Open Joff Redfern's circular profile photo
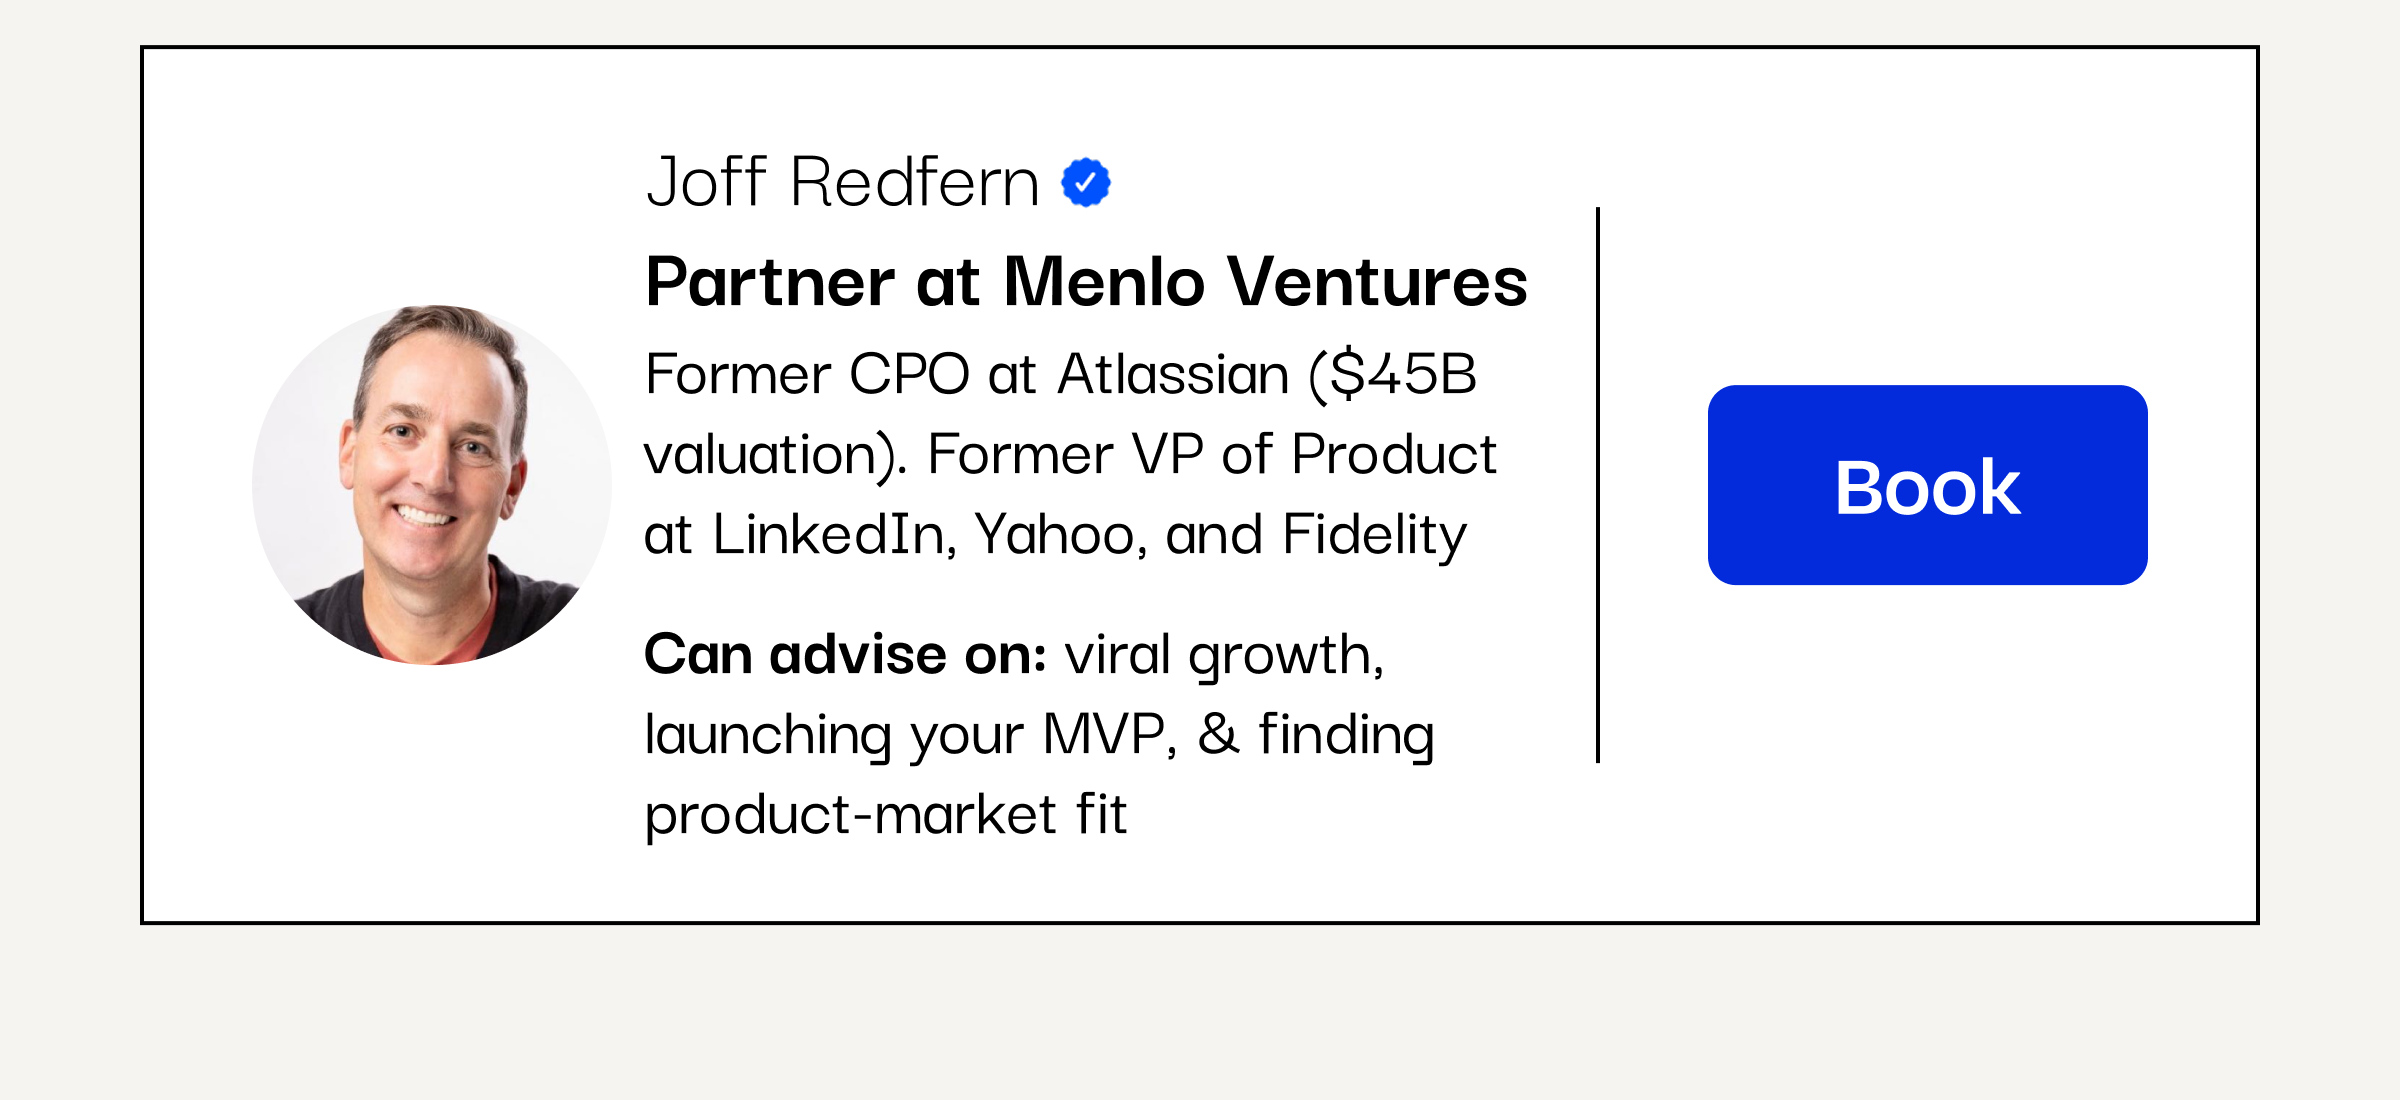The image size is (2400, 1100). coord(432,485)
